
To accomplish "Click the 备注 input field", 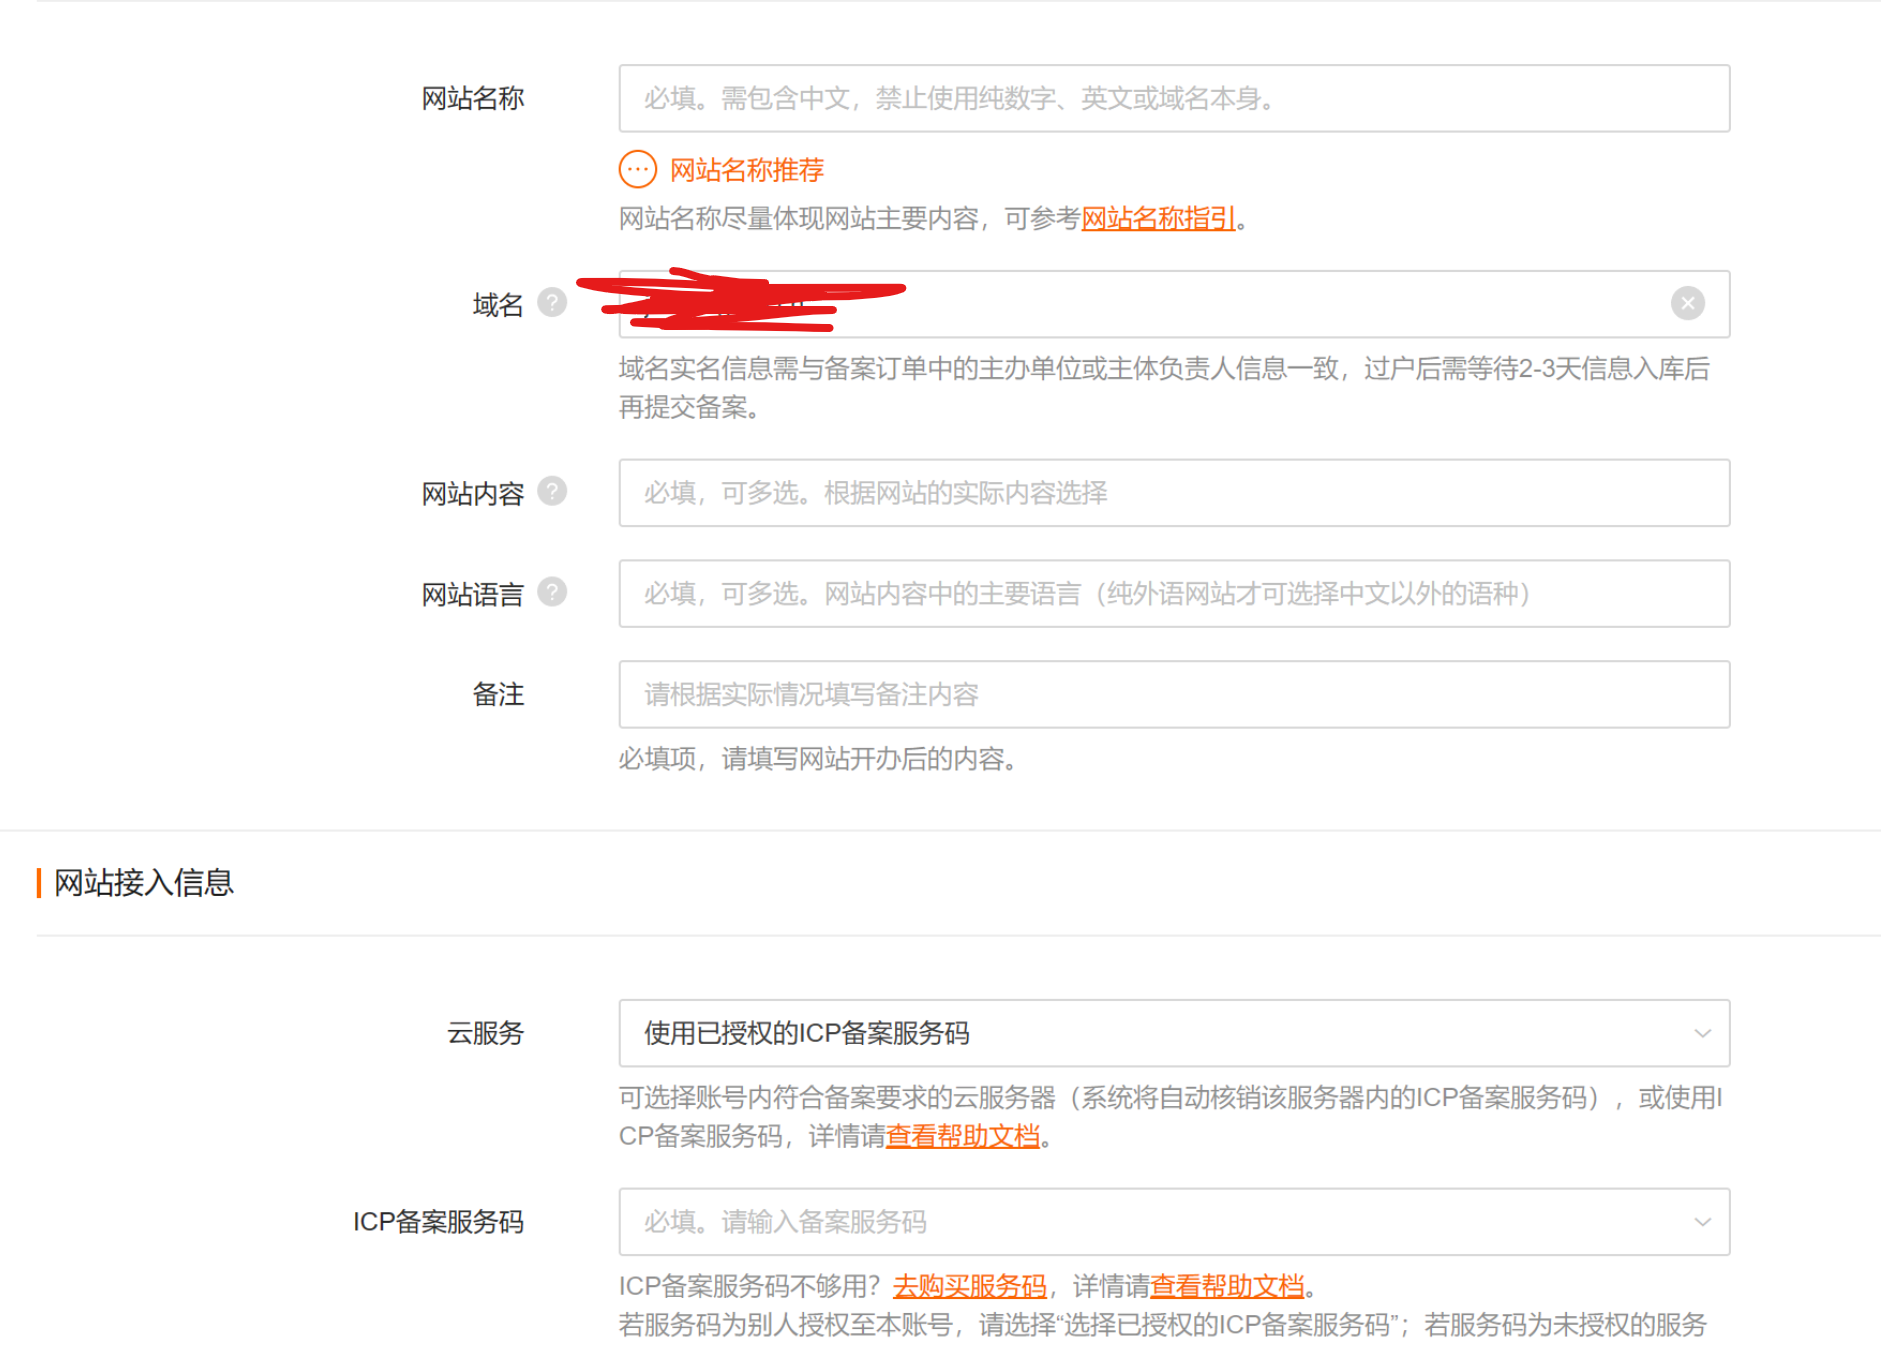I will click(1174, 694).
